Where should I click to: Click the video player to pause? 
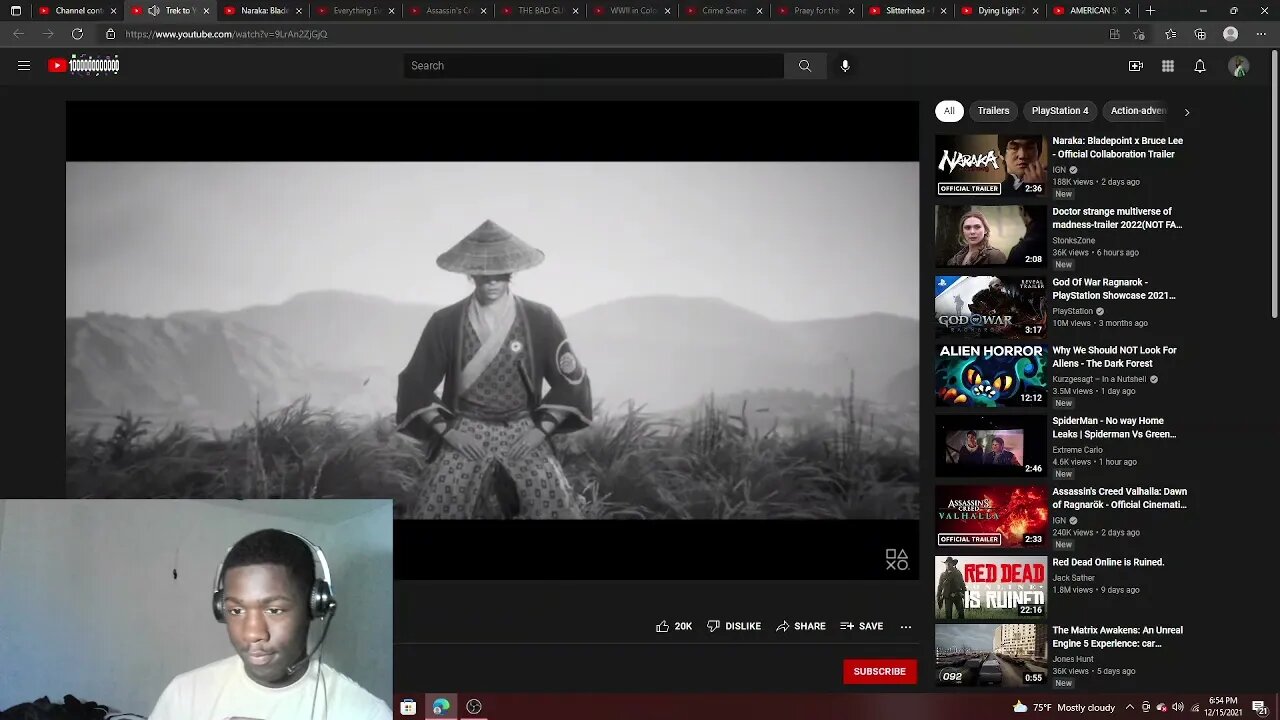(492, 340)
